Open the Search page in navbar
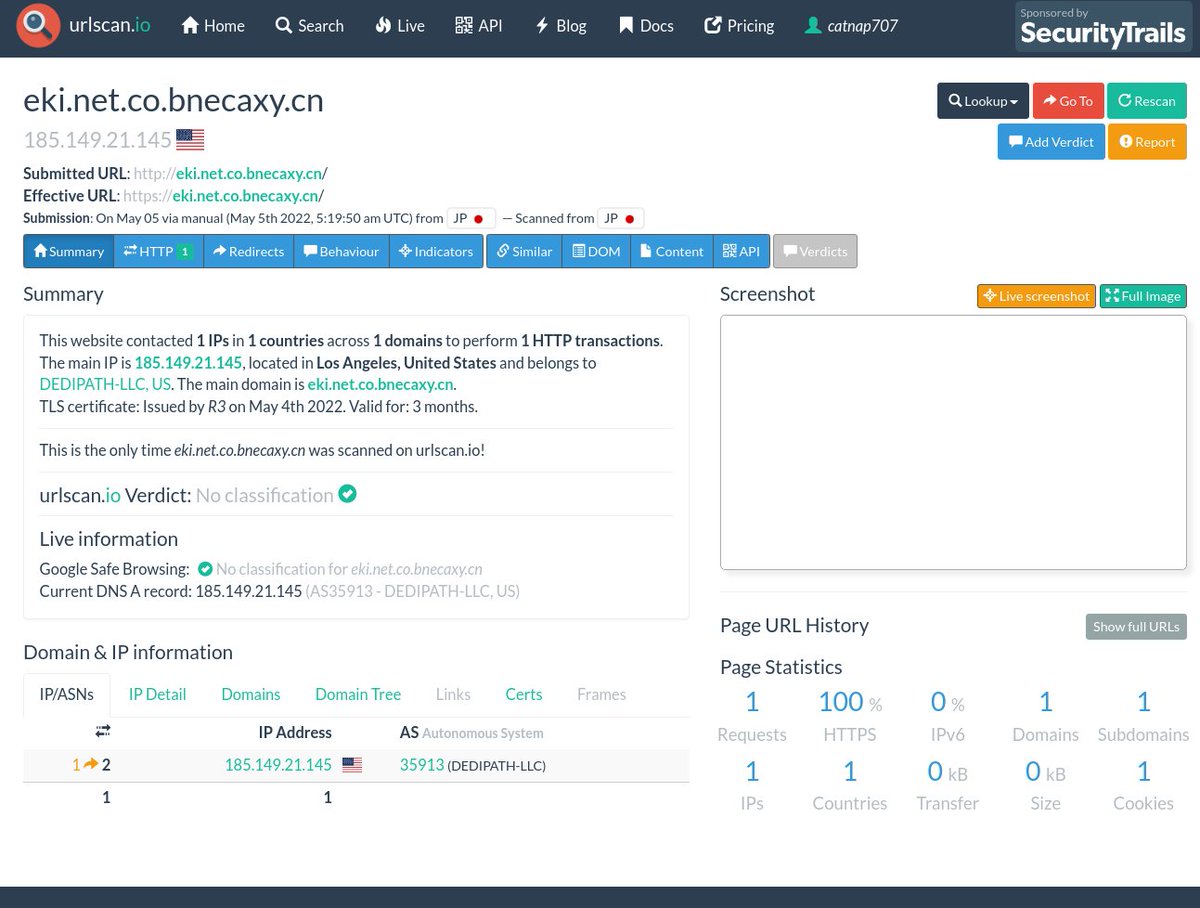This screenshot has width=1200, height=908. [x=309, y=26]
